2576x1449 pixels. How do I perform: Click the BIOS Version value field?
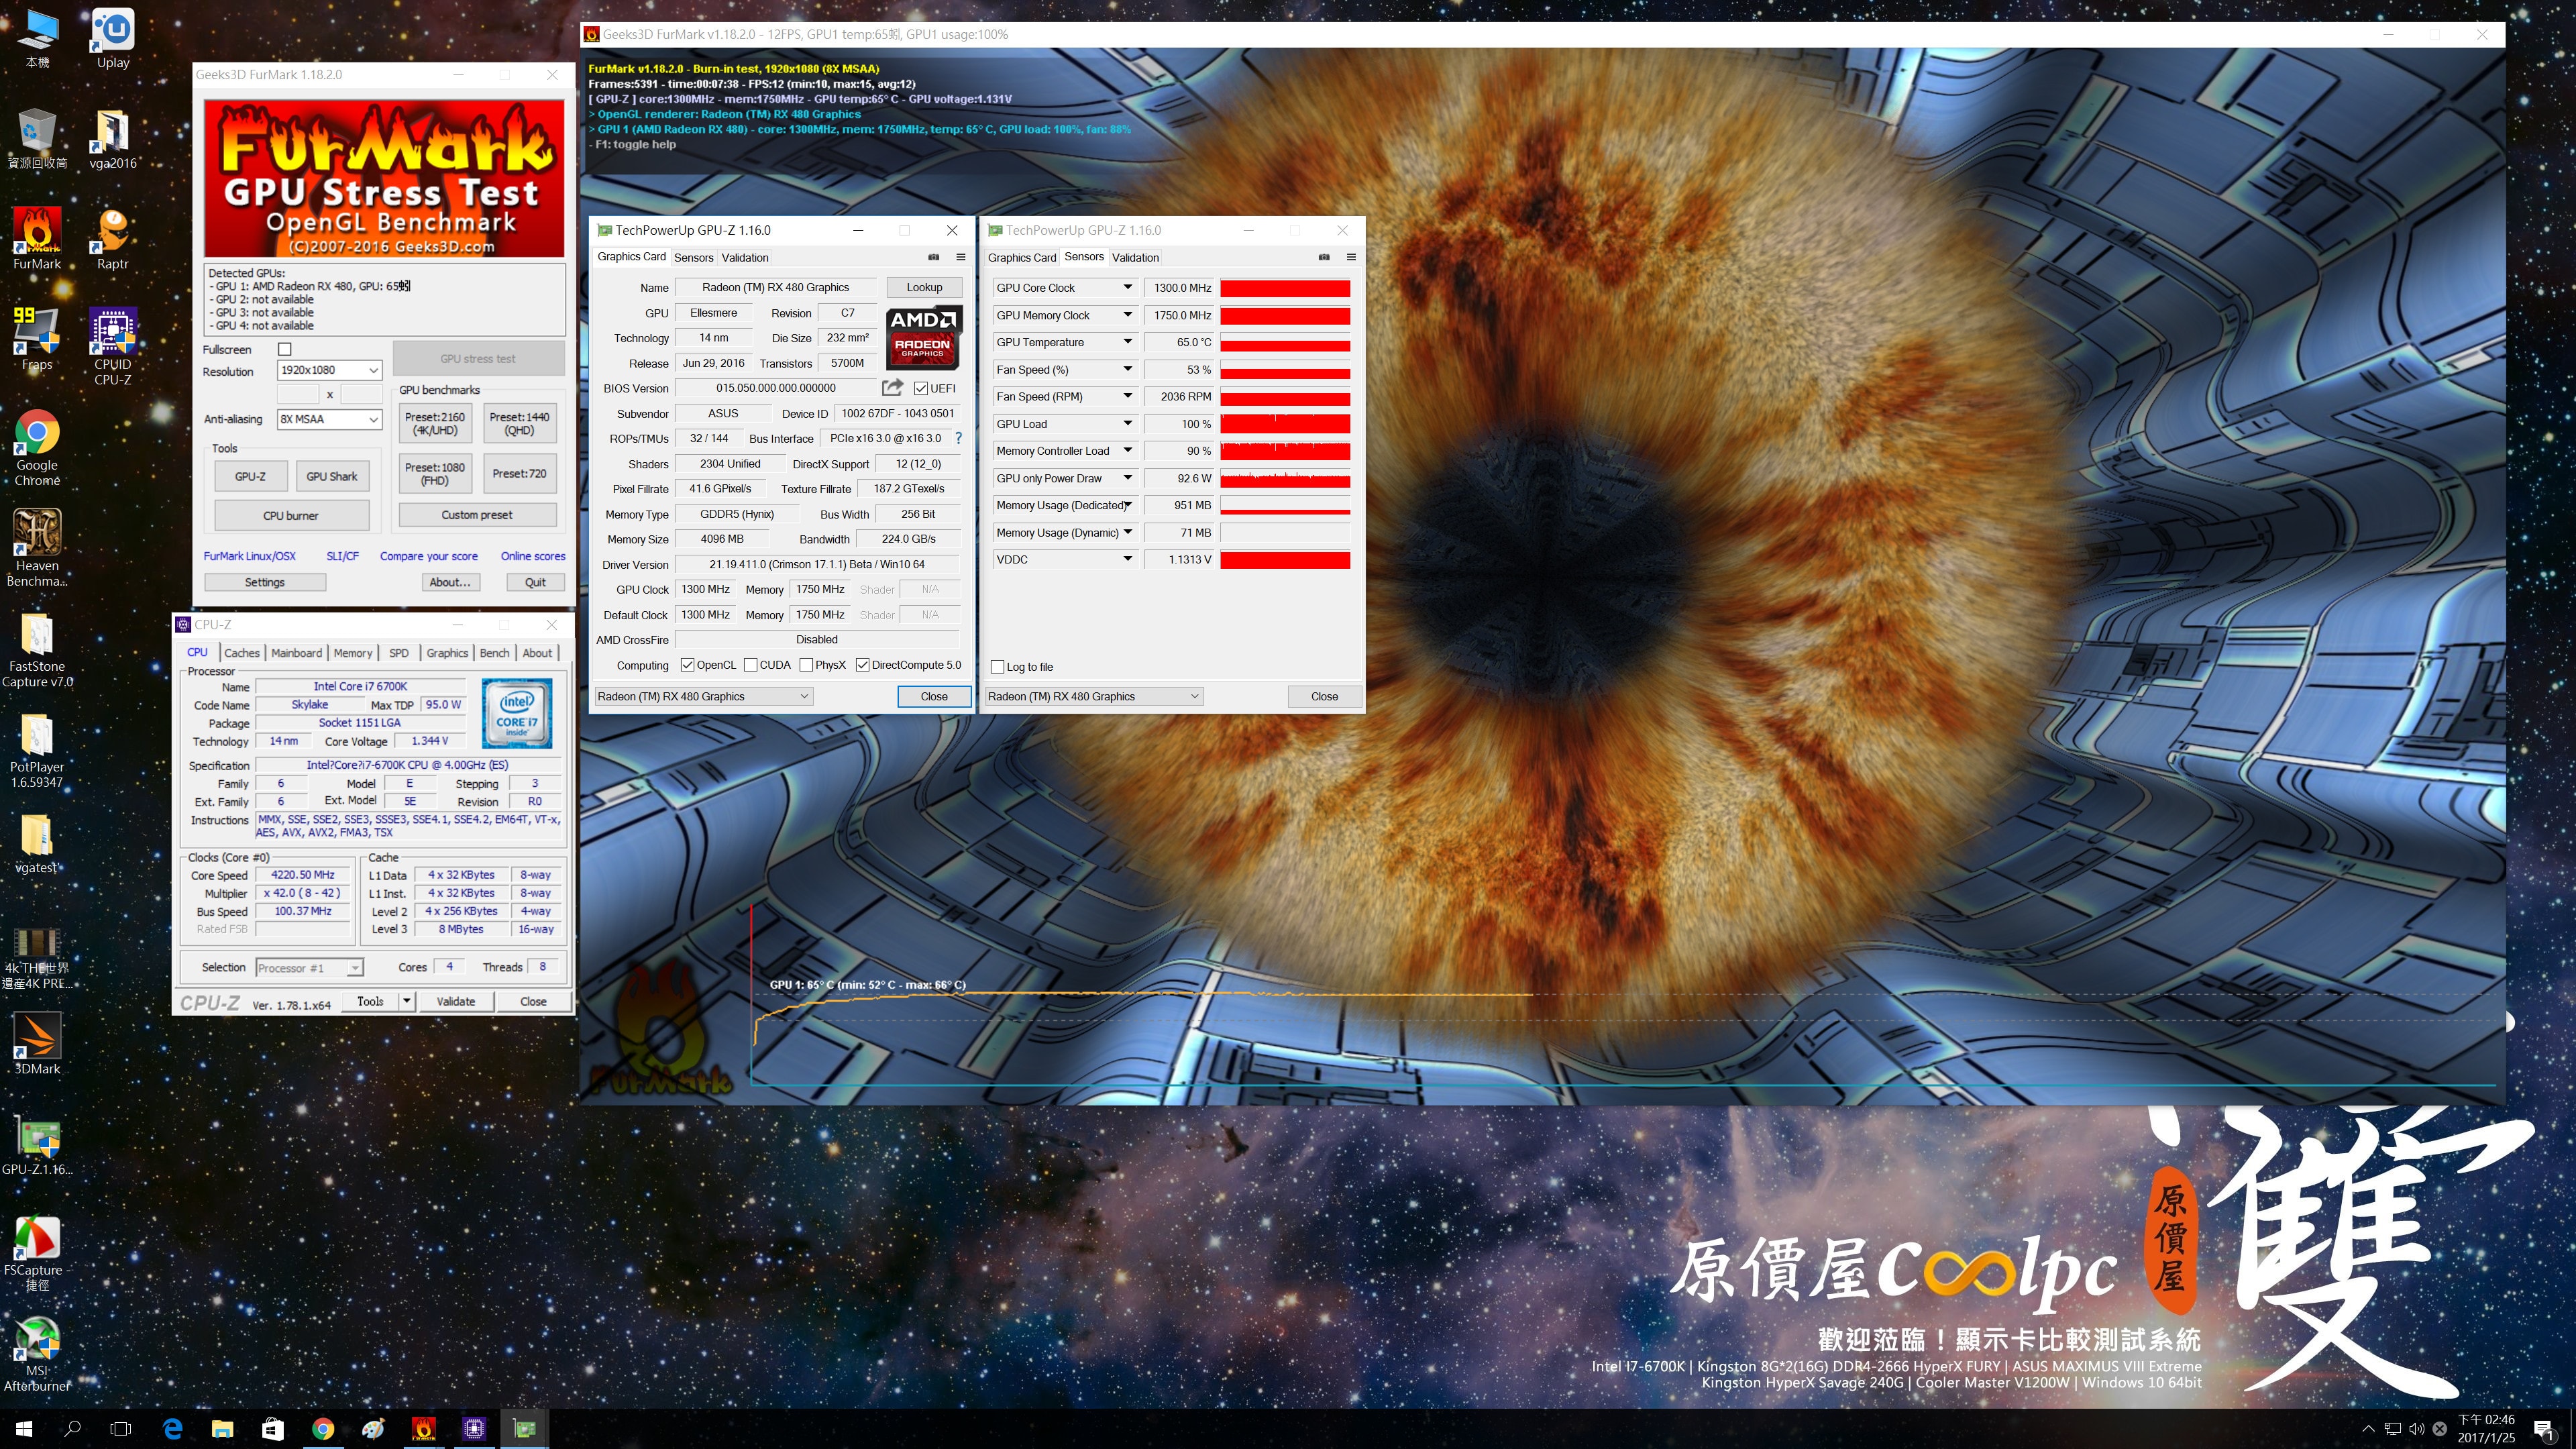tap(776, 388)
